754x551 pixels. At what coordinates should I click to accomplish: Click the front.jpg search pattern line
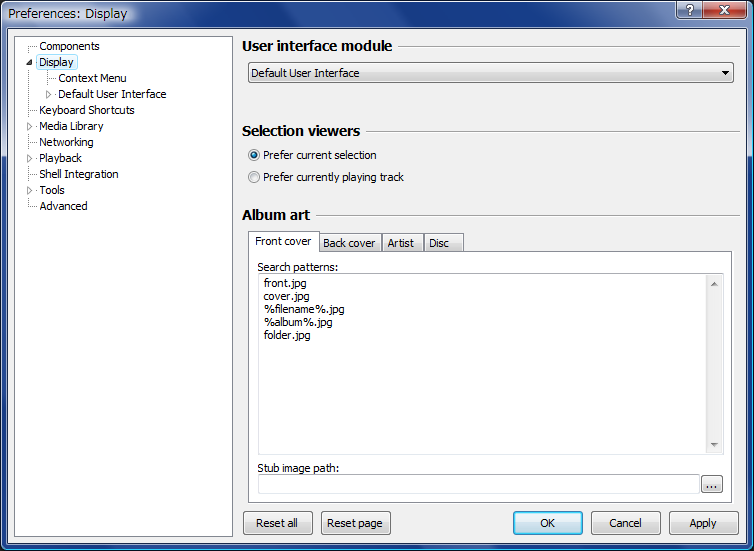(285, 283)
